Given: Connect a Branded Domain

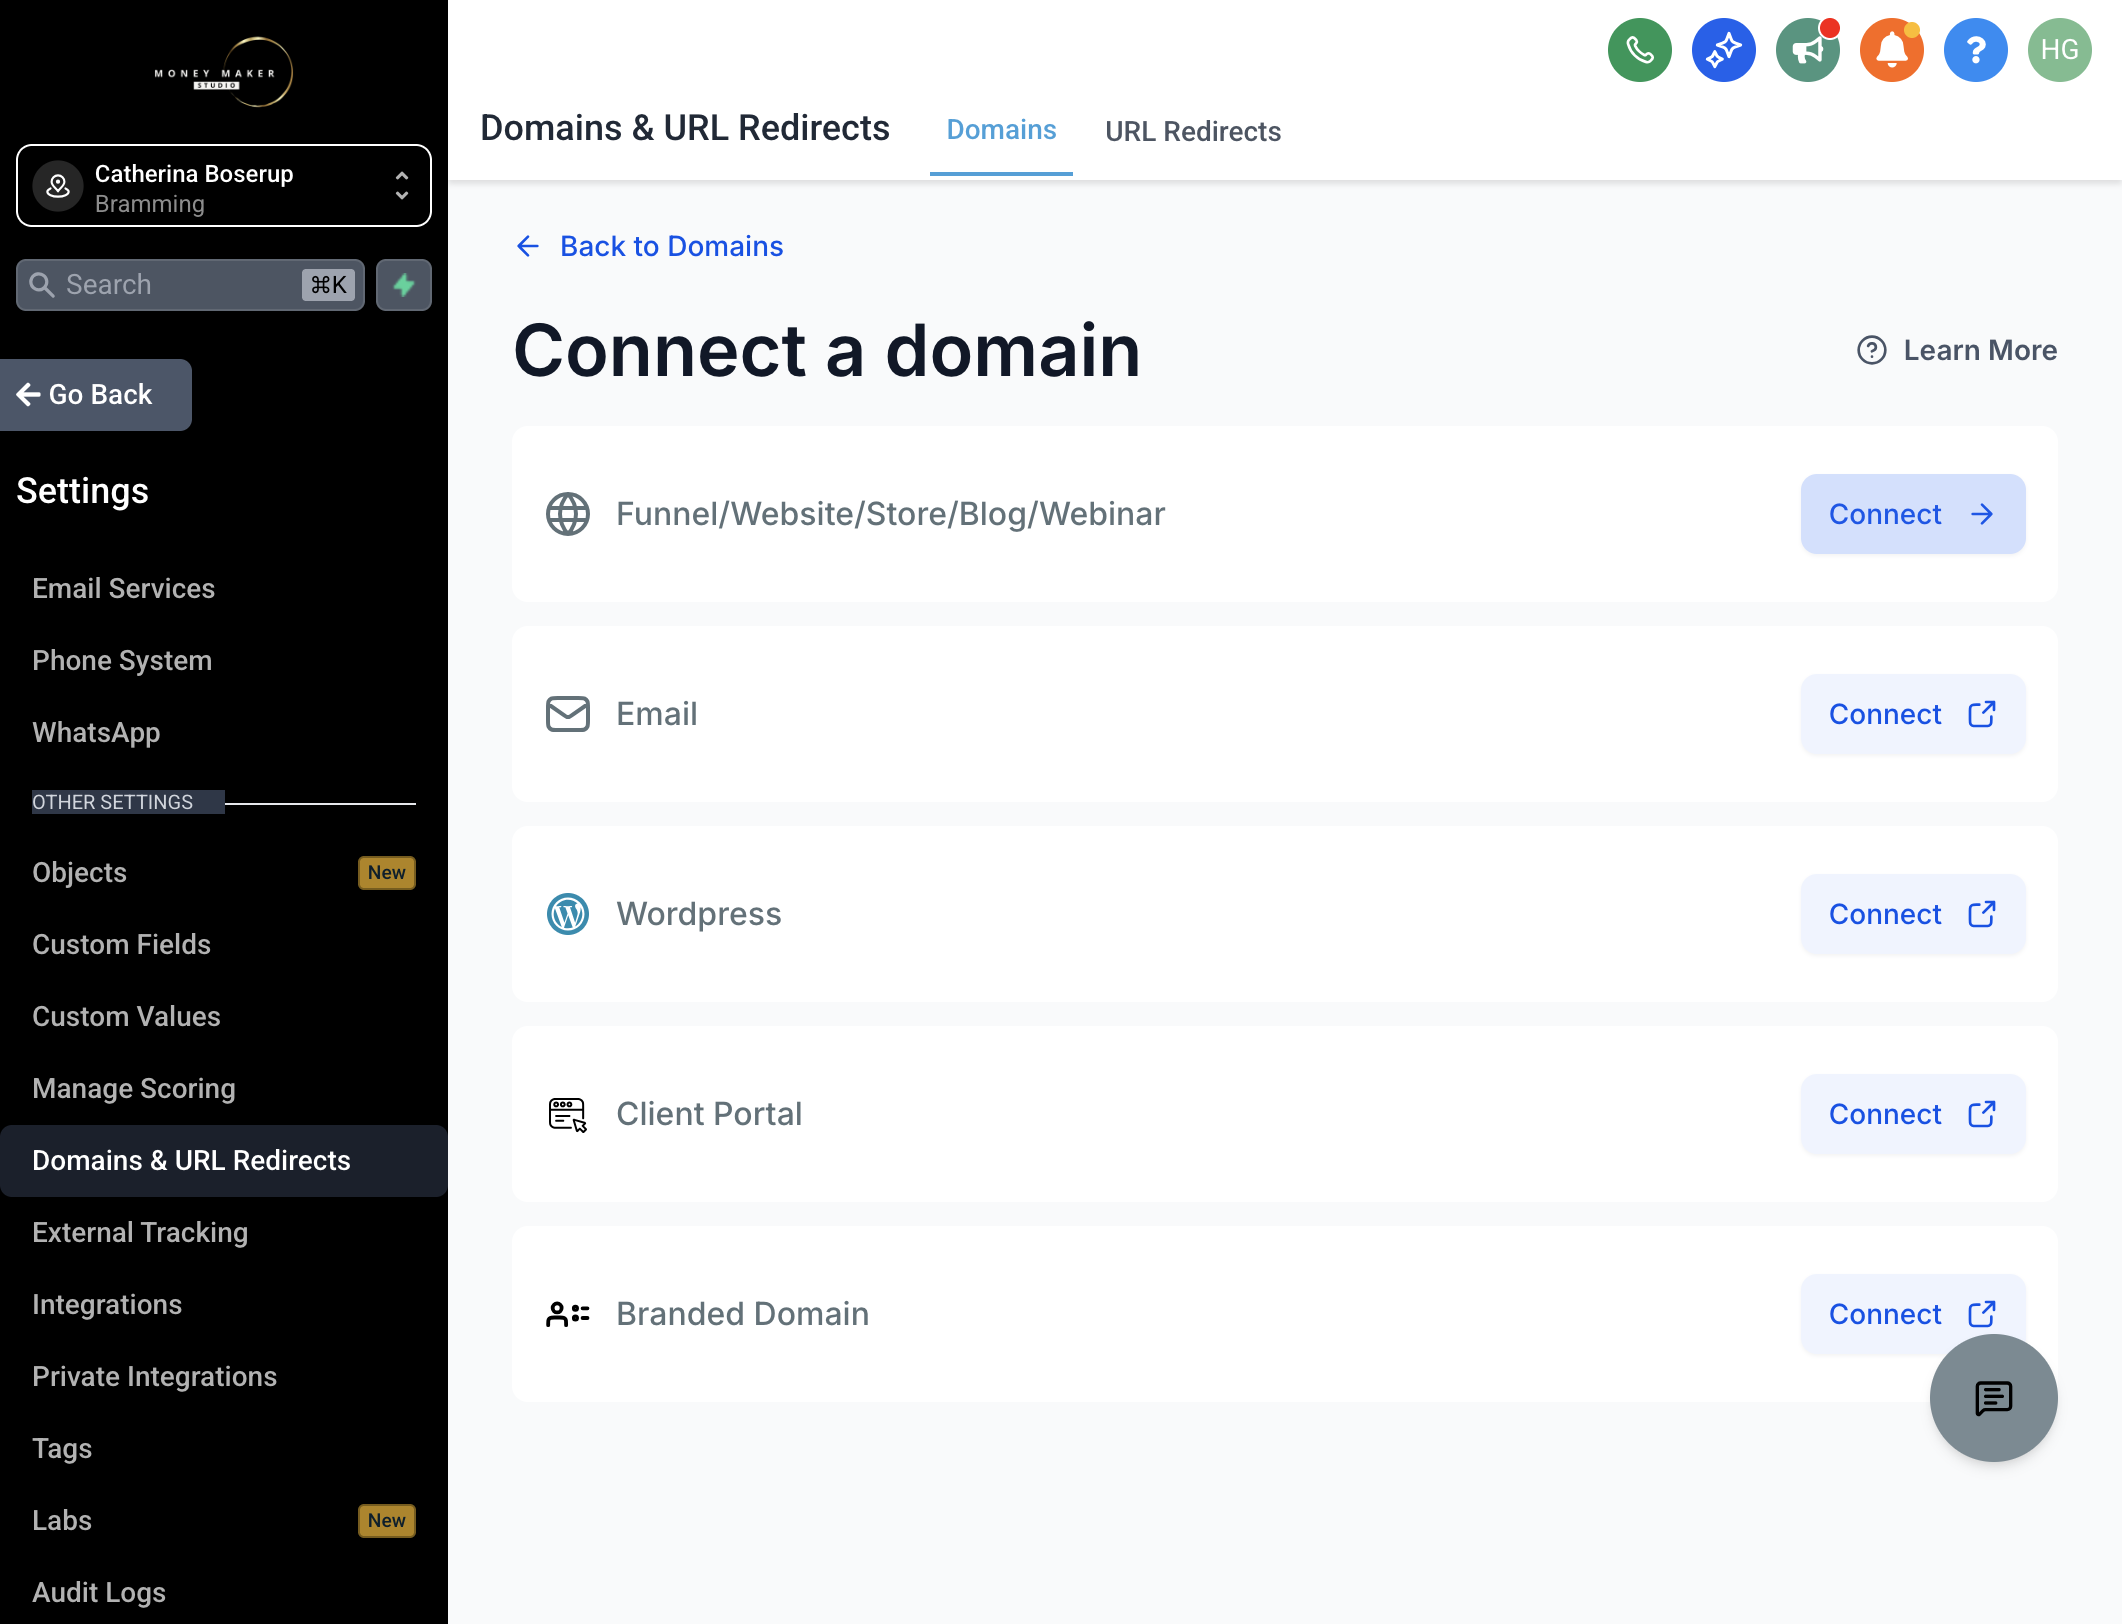Looking at the screenshot, I should 1913,1314.
